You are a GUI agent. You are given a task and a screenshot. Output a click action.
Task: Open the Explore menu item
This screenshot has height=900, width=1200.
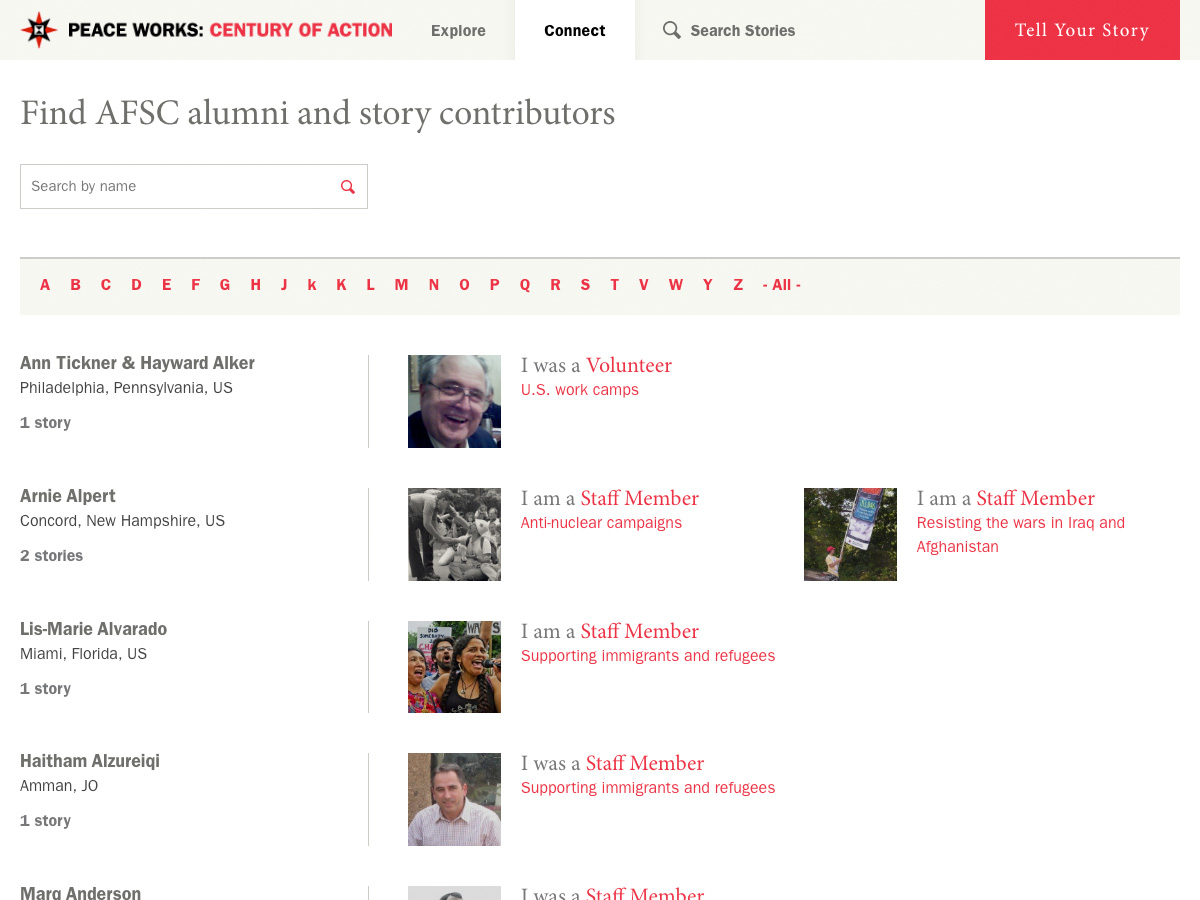coord(458,31)
